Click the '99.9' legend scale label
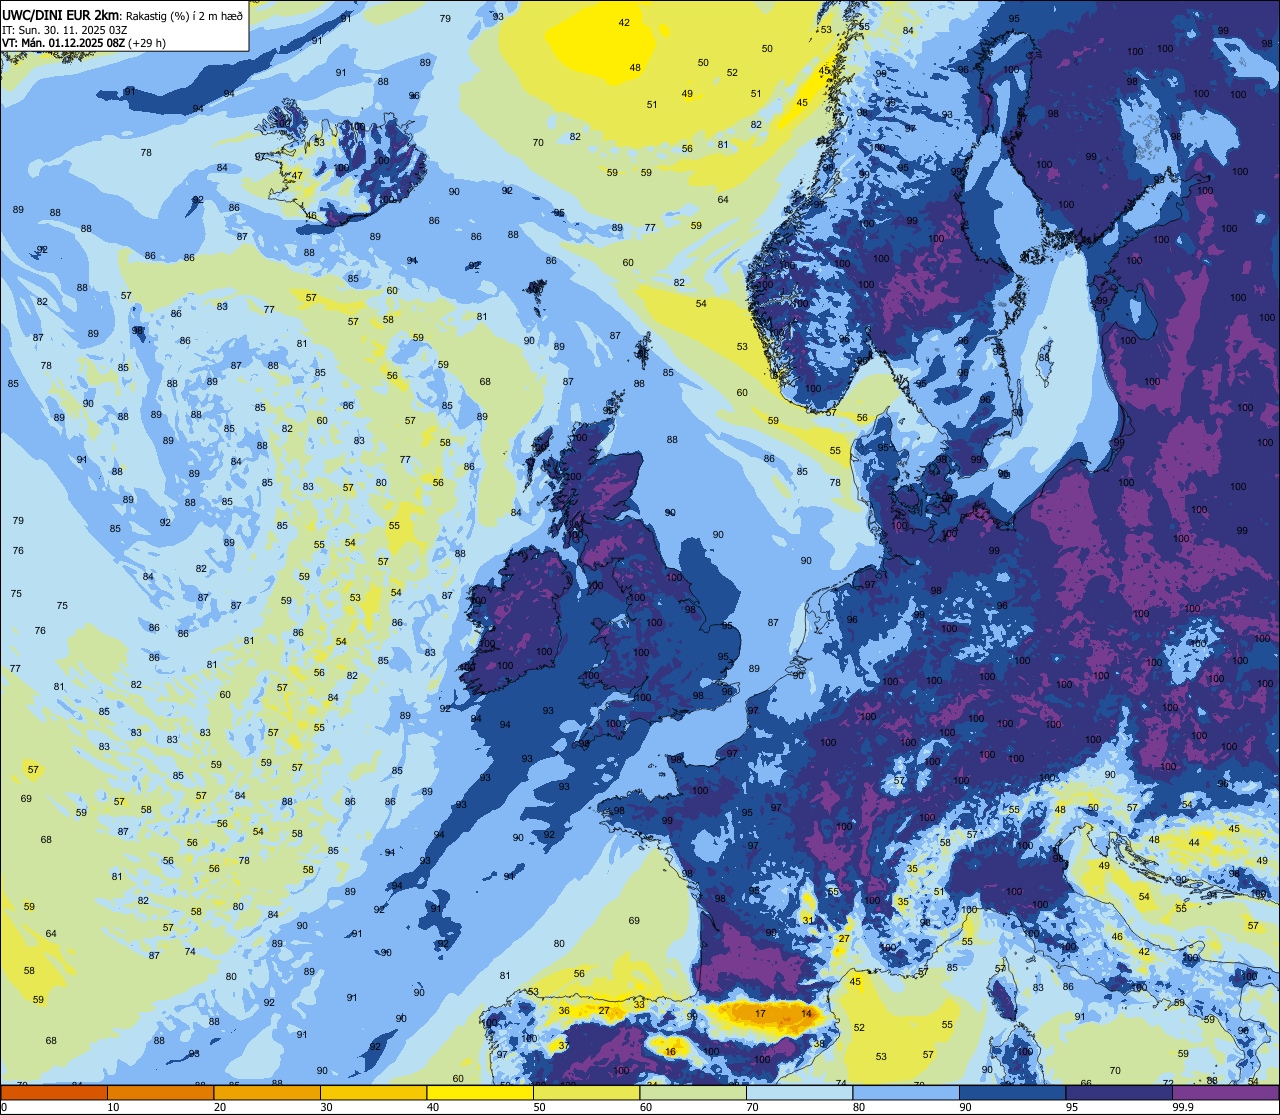Viewport: 1280px width, 1115px height. click(1184, 1107)
